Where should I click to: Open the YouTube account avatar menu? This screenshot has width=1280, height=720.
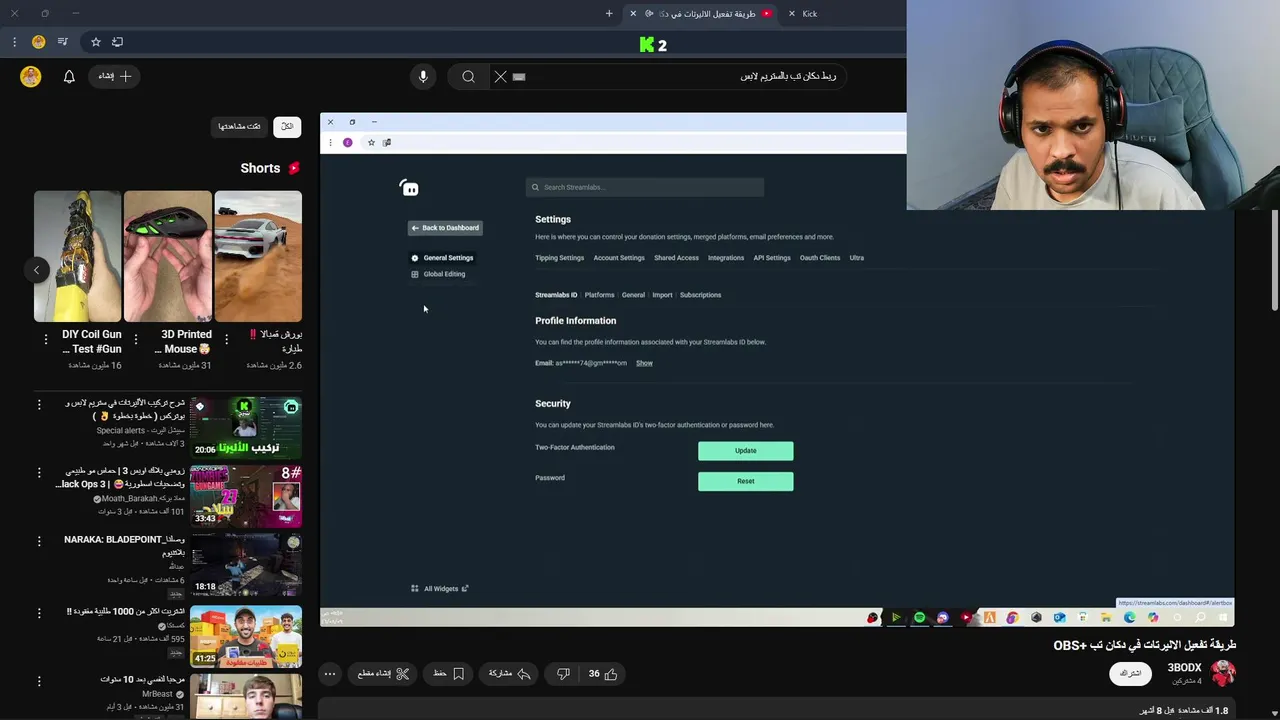point(31,76)
